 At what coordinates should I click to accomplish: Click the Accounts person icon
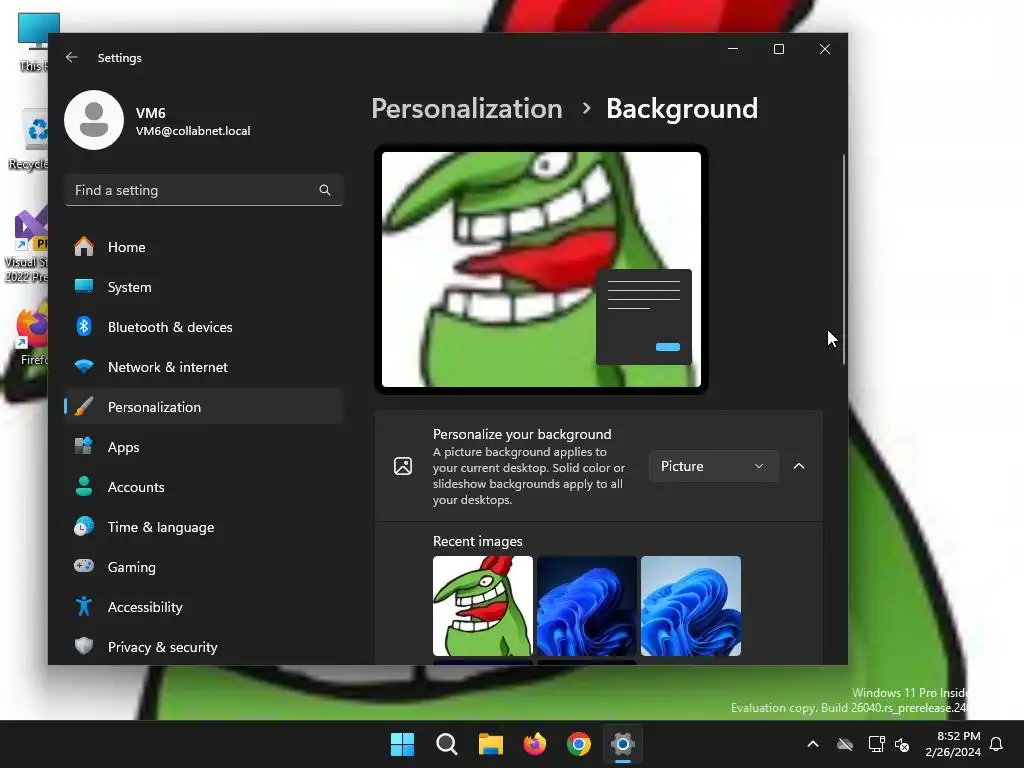click(x=84, y=486)
